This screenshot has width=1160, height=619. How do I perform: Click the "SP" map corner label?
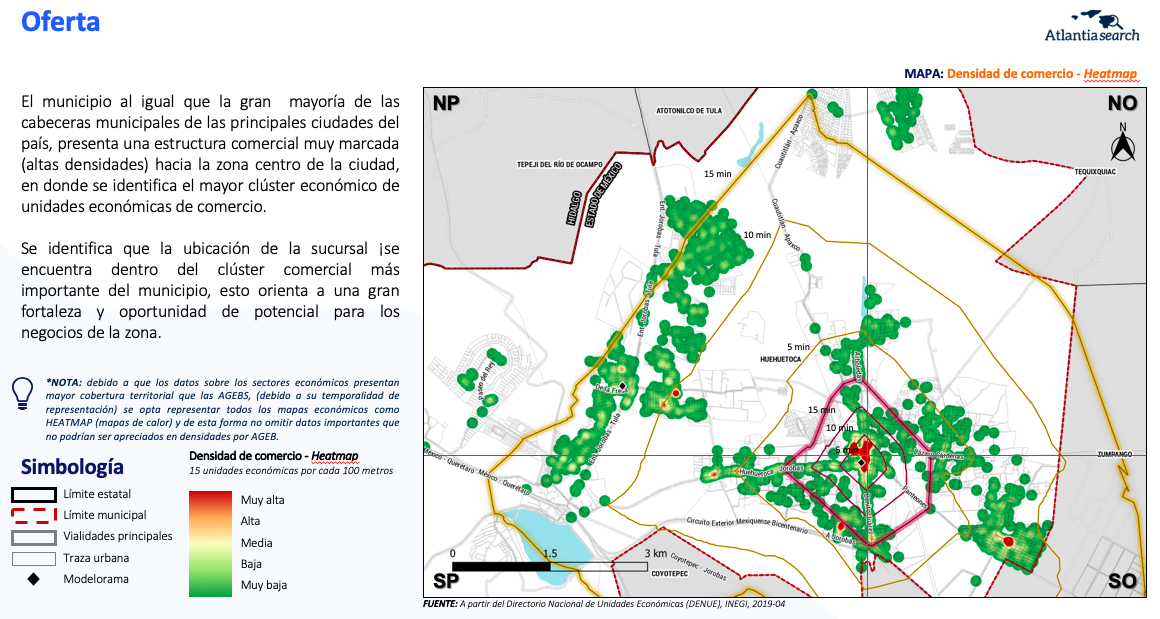[x=445, y=581]
